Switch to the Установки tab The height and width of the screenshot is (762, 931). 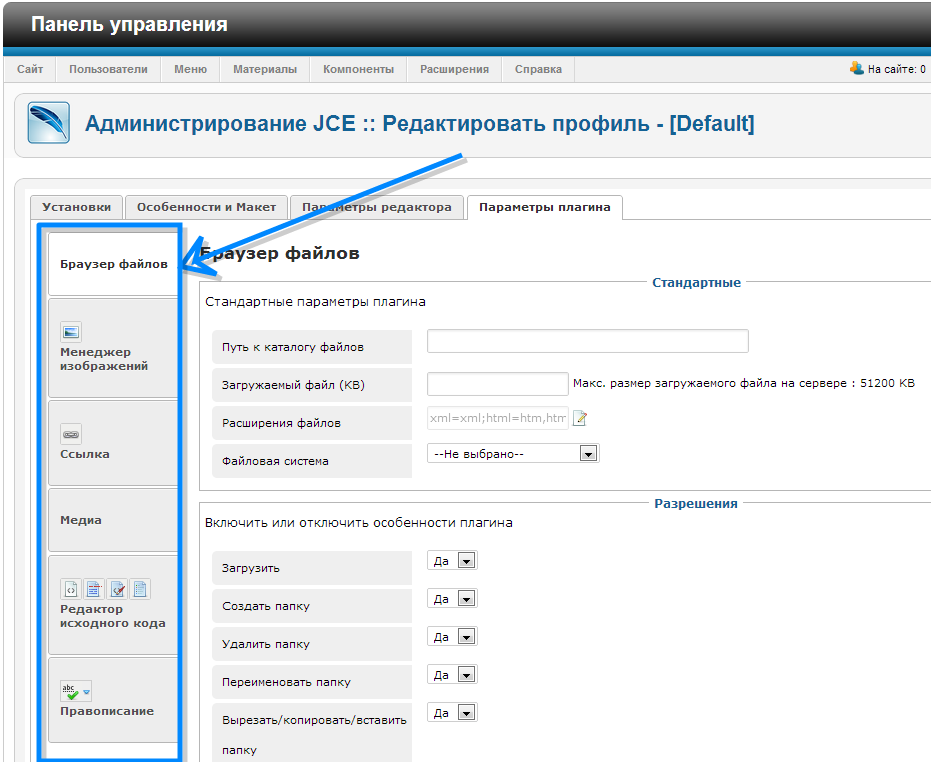click(77, 207)
